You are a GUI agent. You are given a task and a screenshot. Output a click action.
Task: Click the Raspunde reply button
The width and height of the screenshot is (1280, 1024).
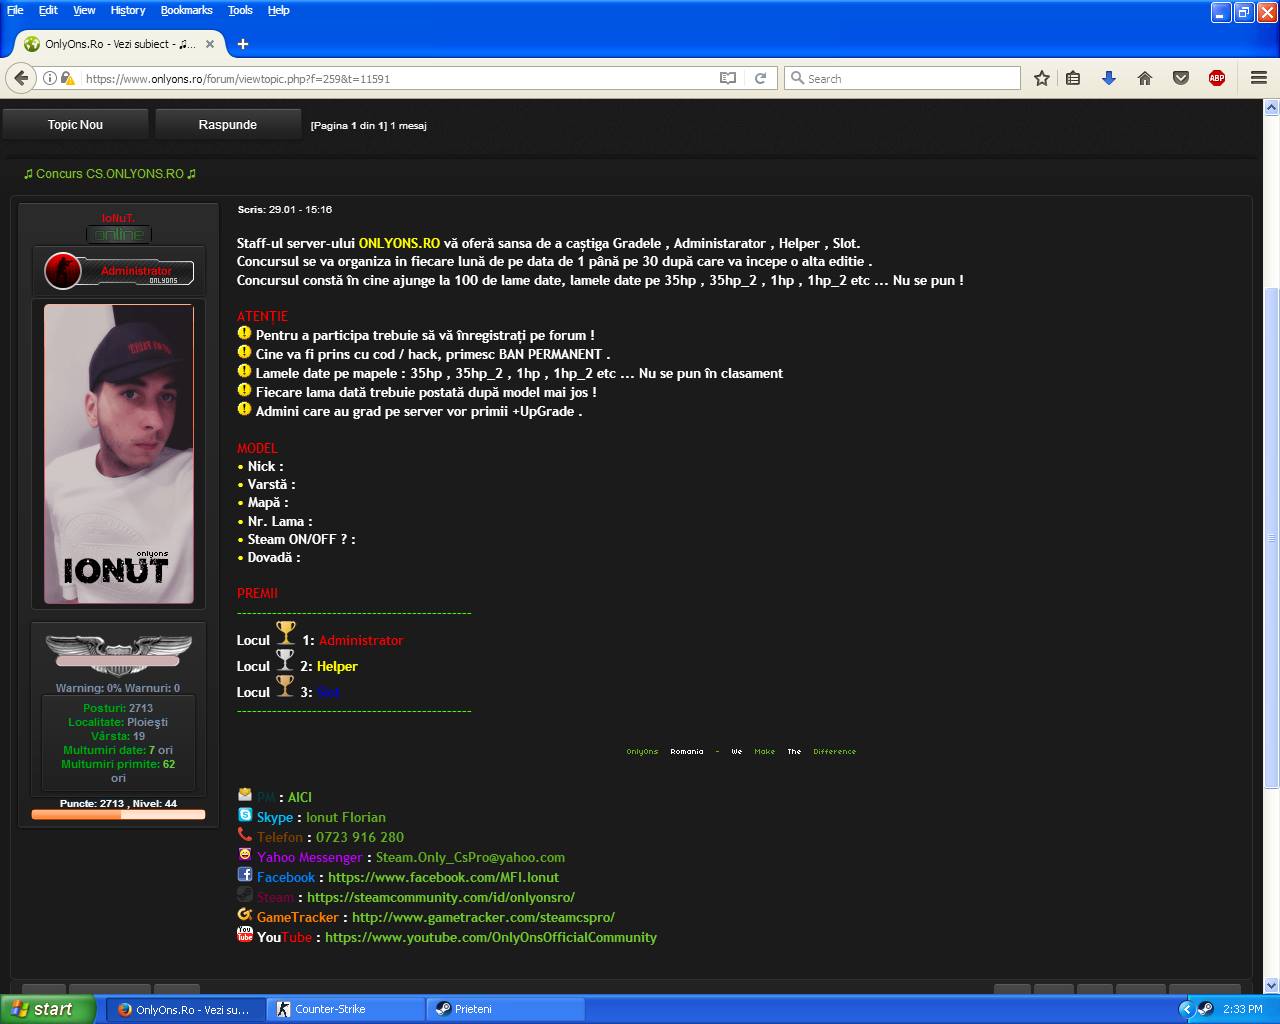coord(227,125)
